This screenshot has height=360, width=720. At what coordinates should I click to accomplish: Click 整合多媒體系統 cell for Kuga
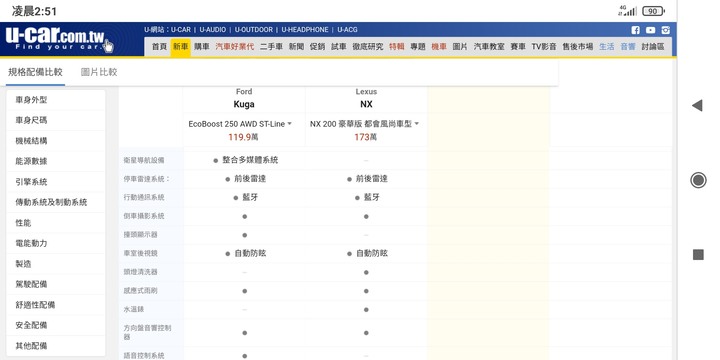pyautogui.click(x=246, y=160)
